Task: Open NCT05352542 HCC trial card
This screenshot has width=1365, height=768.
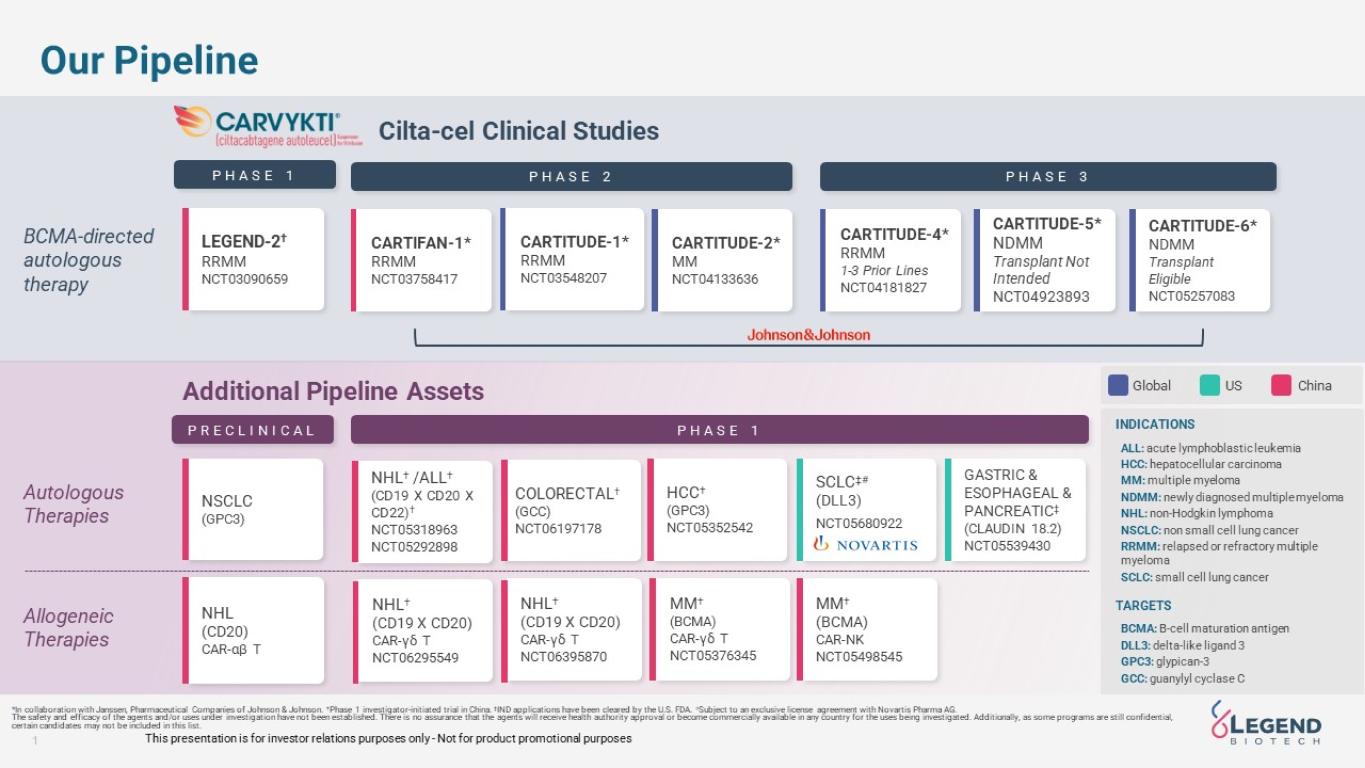Action: 718,510
